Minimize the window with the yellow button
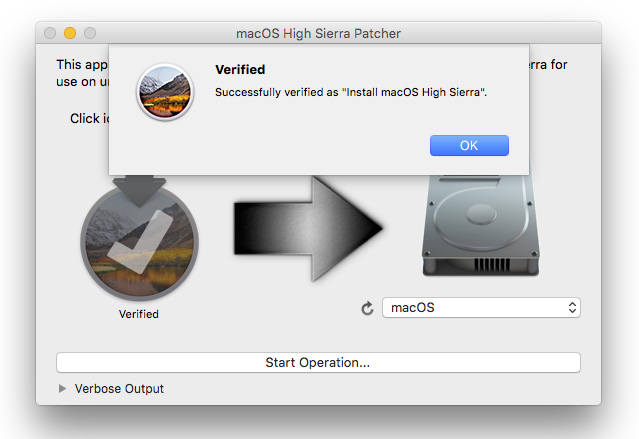639x439 pixels. point(69,34)
